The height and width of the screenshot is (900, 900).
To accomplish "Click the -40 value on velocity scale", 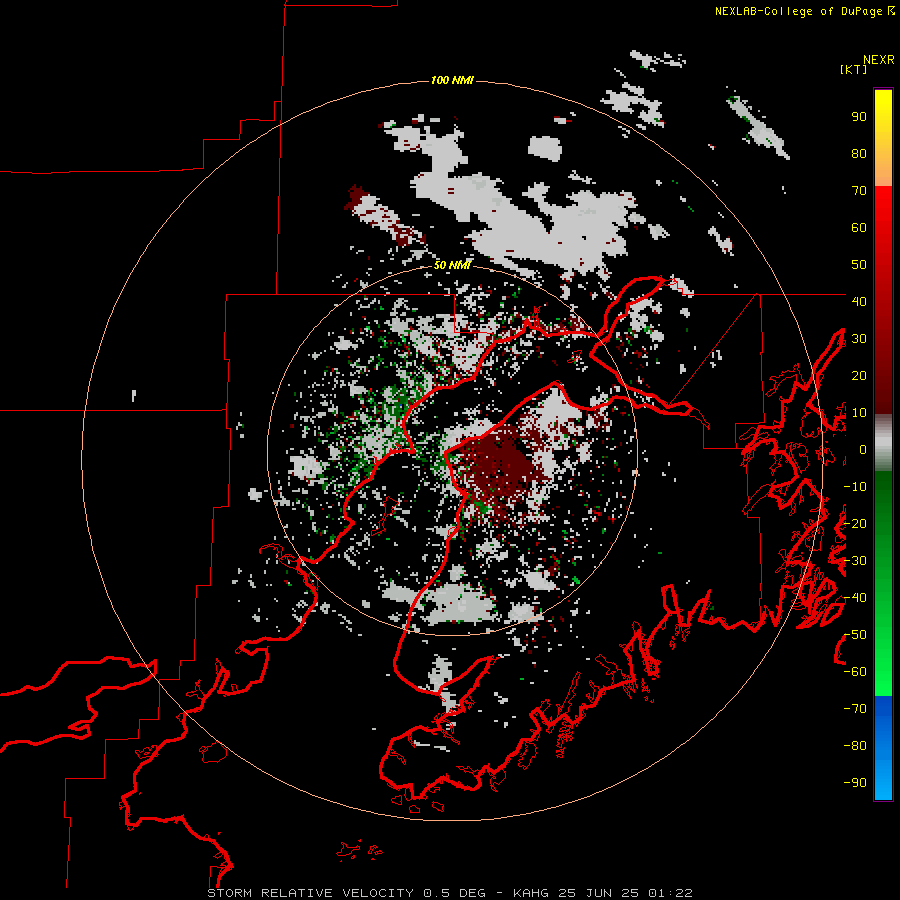I will pyautogui.click(x=855, y=598).
